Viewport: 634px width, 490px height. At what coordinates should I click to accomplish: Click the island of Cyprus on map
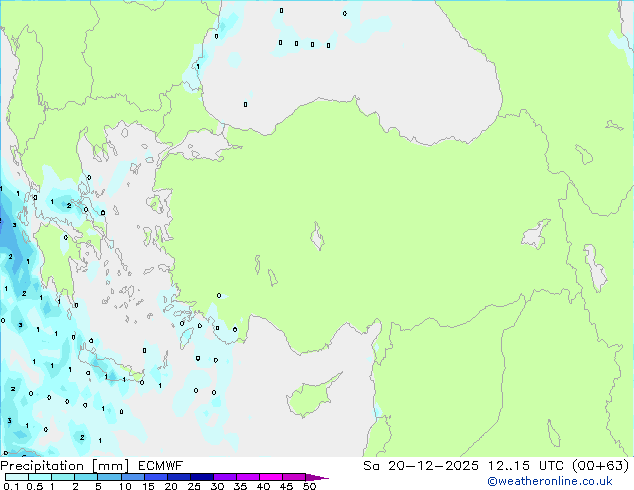coord(311,396)
